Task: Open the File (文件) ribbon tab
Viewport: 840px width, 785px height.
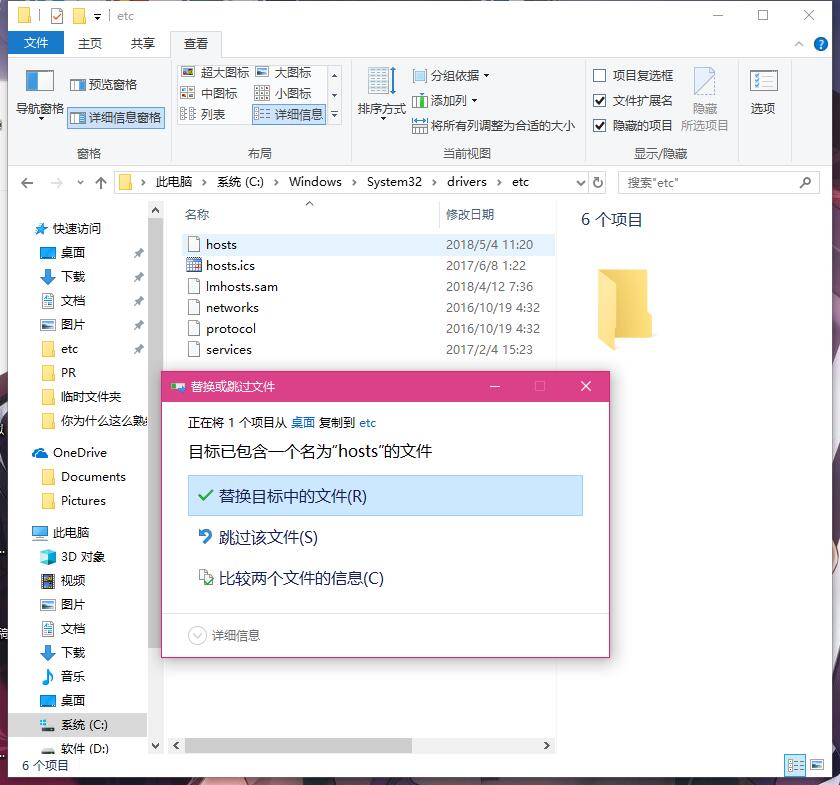Action: (x=36, y=42)
